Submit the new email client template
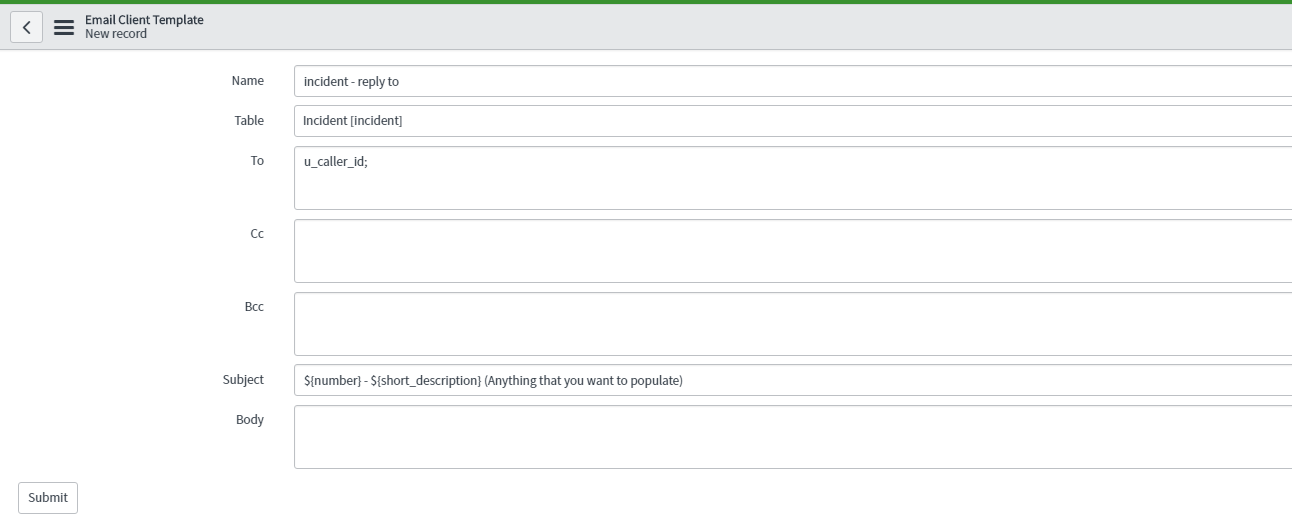Viewport: 1292px width, 530px height. coord(48,497)
